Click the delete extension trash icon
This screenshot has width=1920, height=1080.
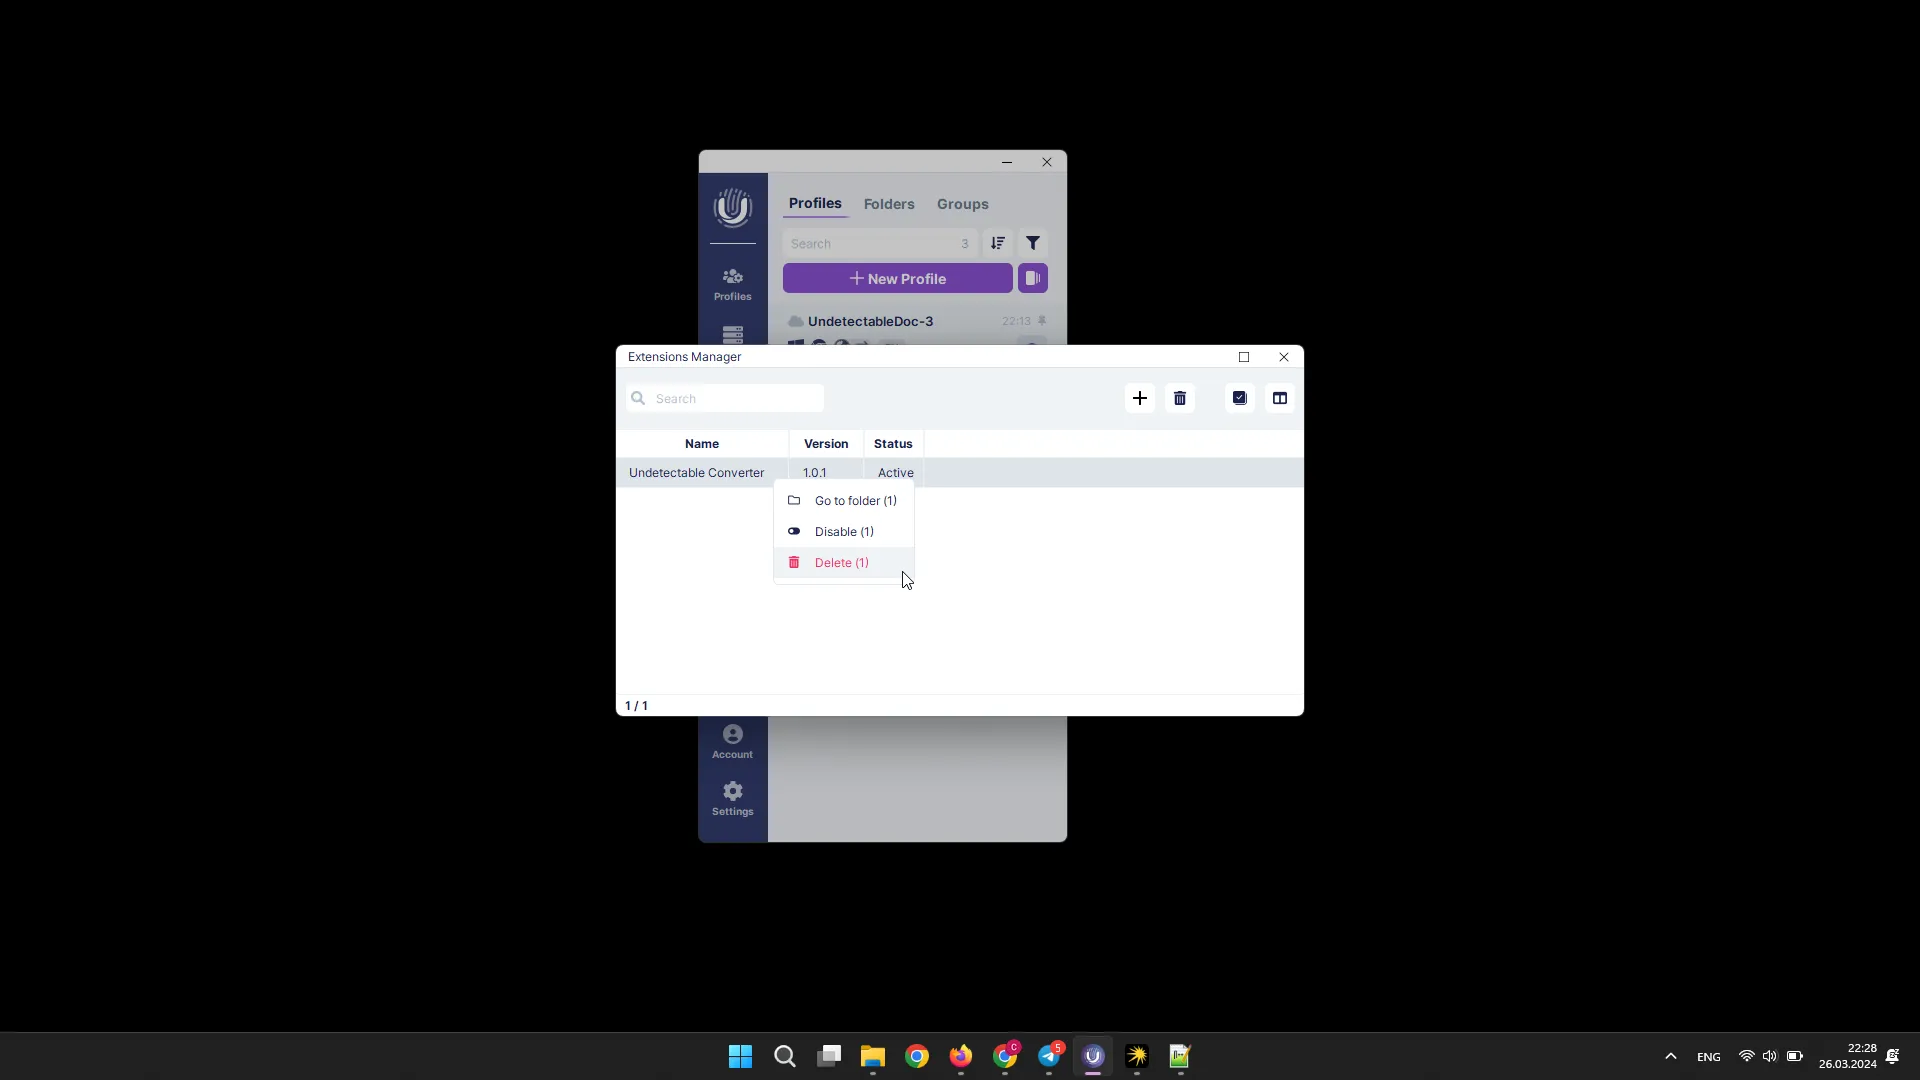[x=1179, y=398]
